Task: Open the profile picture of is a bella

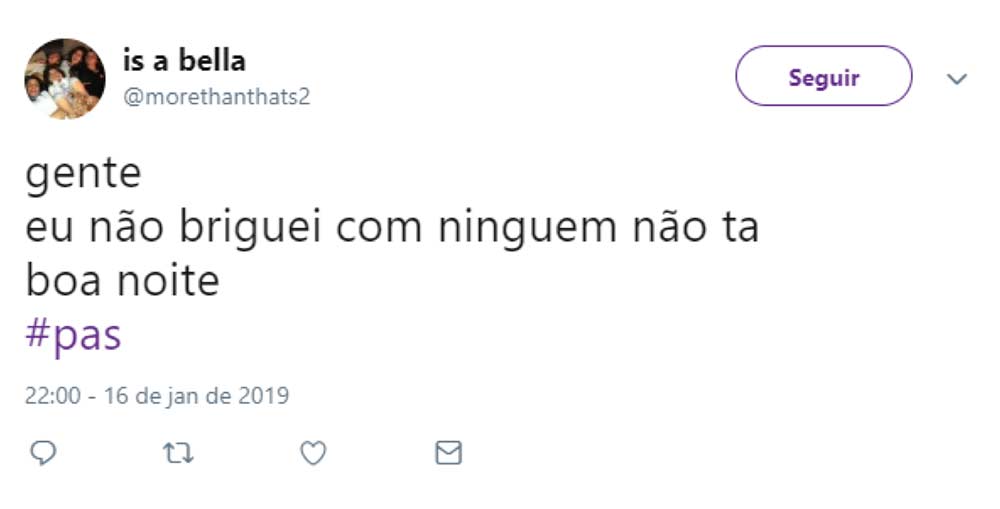Action: point(65,79)
